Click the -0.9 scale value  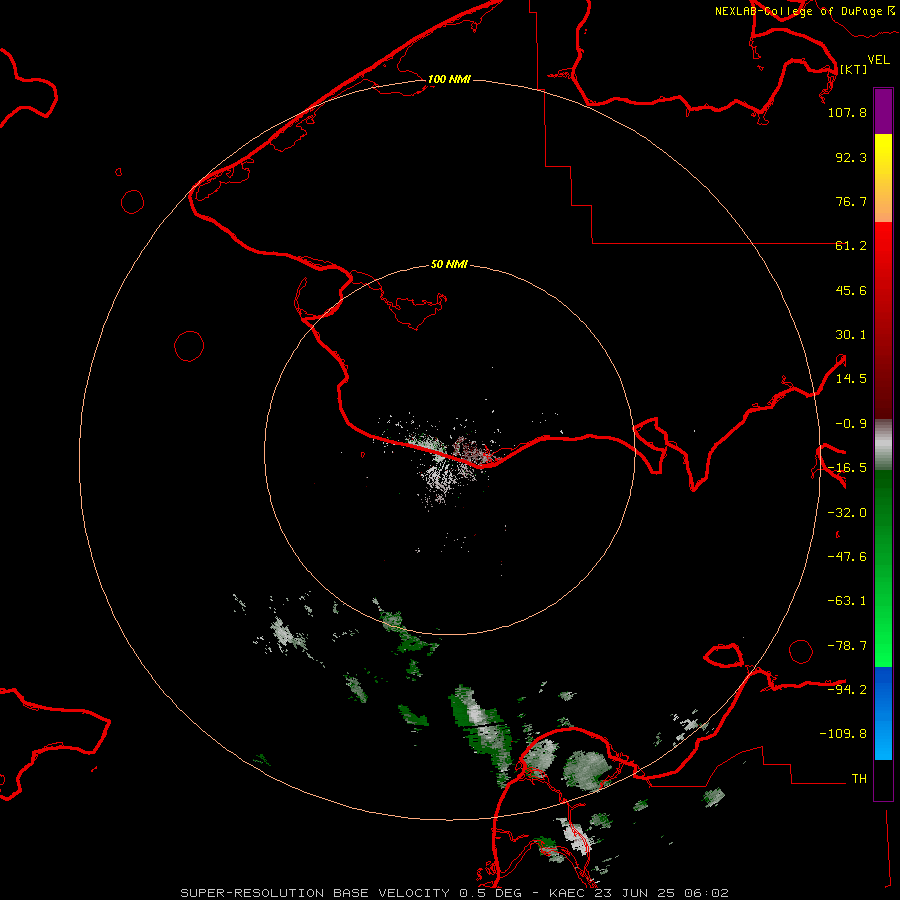(851, 424)
